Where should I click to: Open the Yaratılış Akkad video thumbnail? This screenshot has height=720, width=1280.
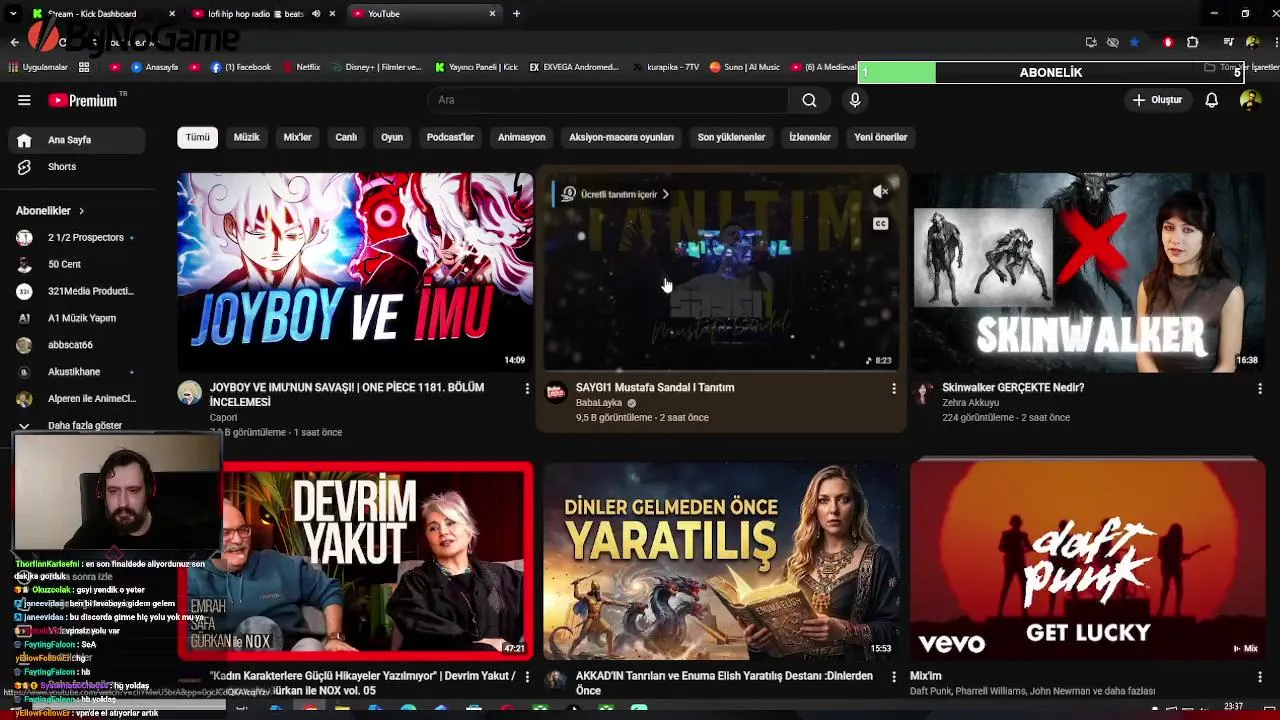tap(721, 560)
